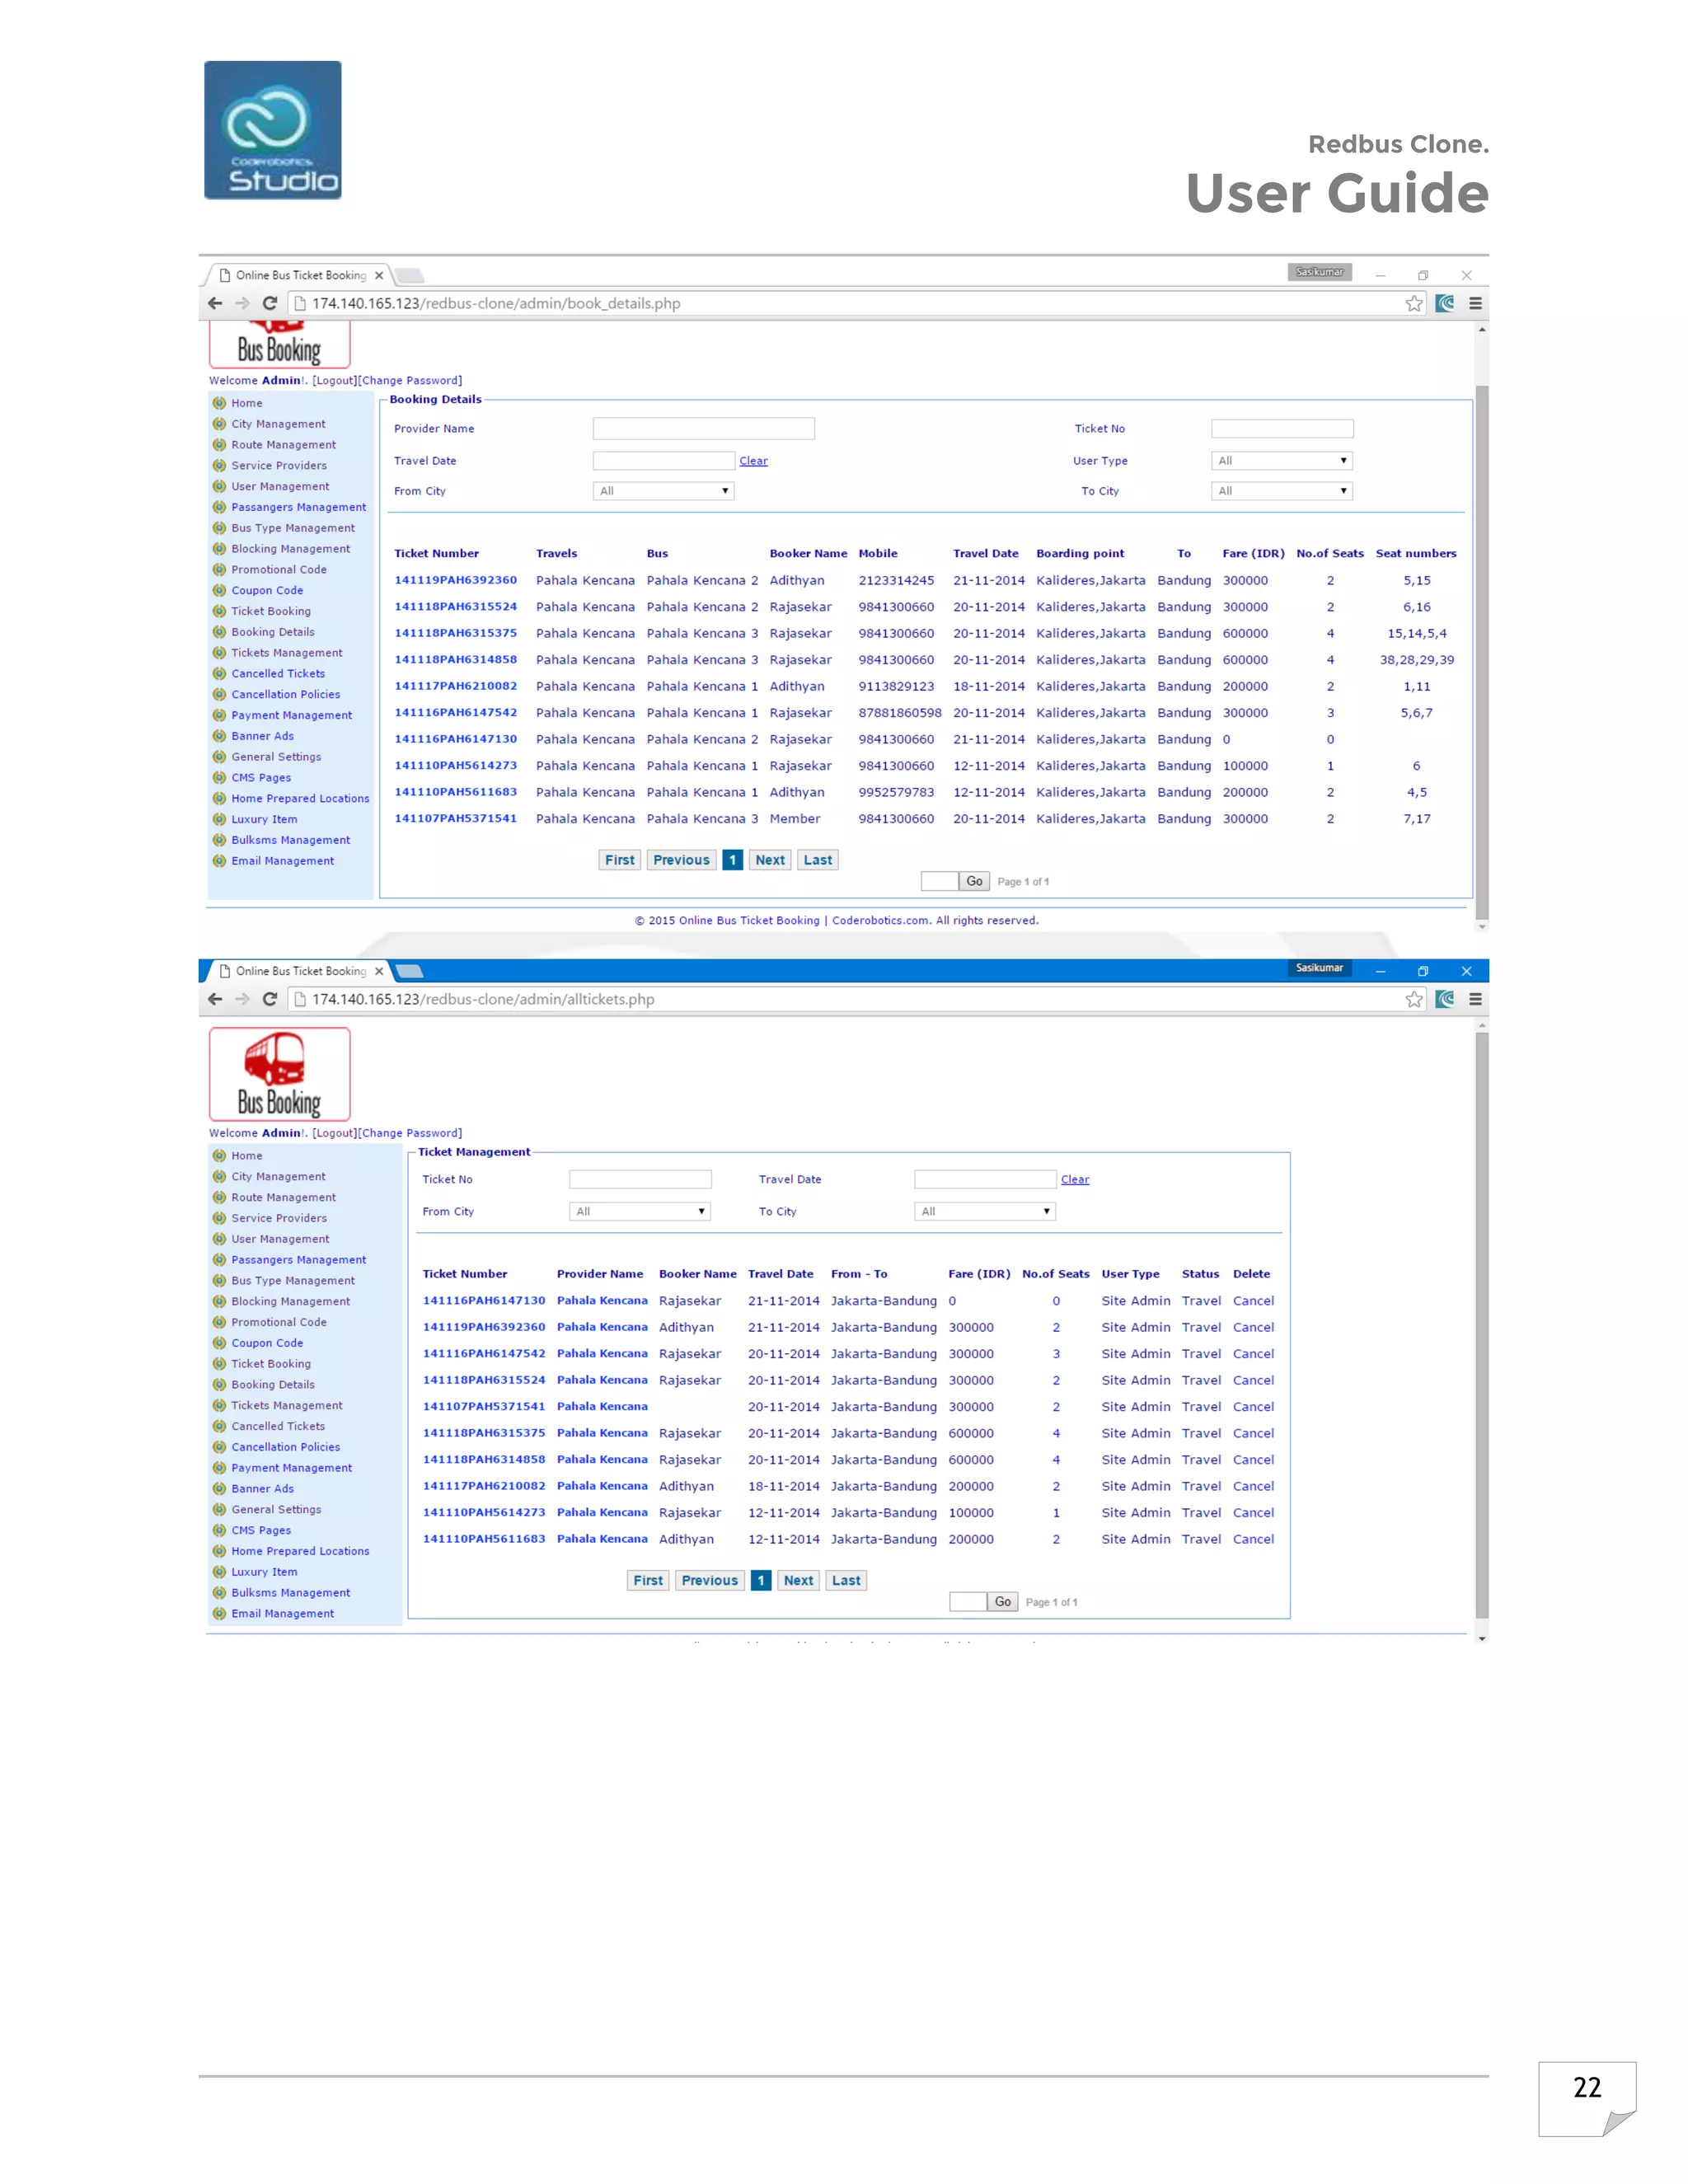
Task: Click bullet icon beside Route Management, upper sidebar
Action: 219,444
